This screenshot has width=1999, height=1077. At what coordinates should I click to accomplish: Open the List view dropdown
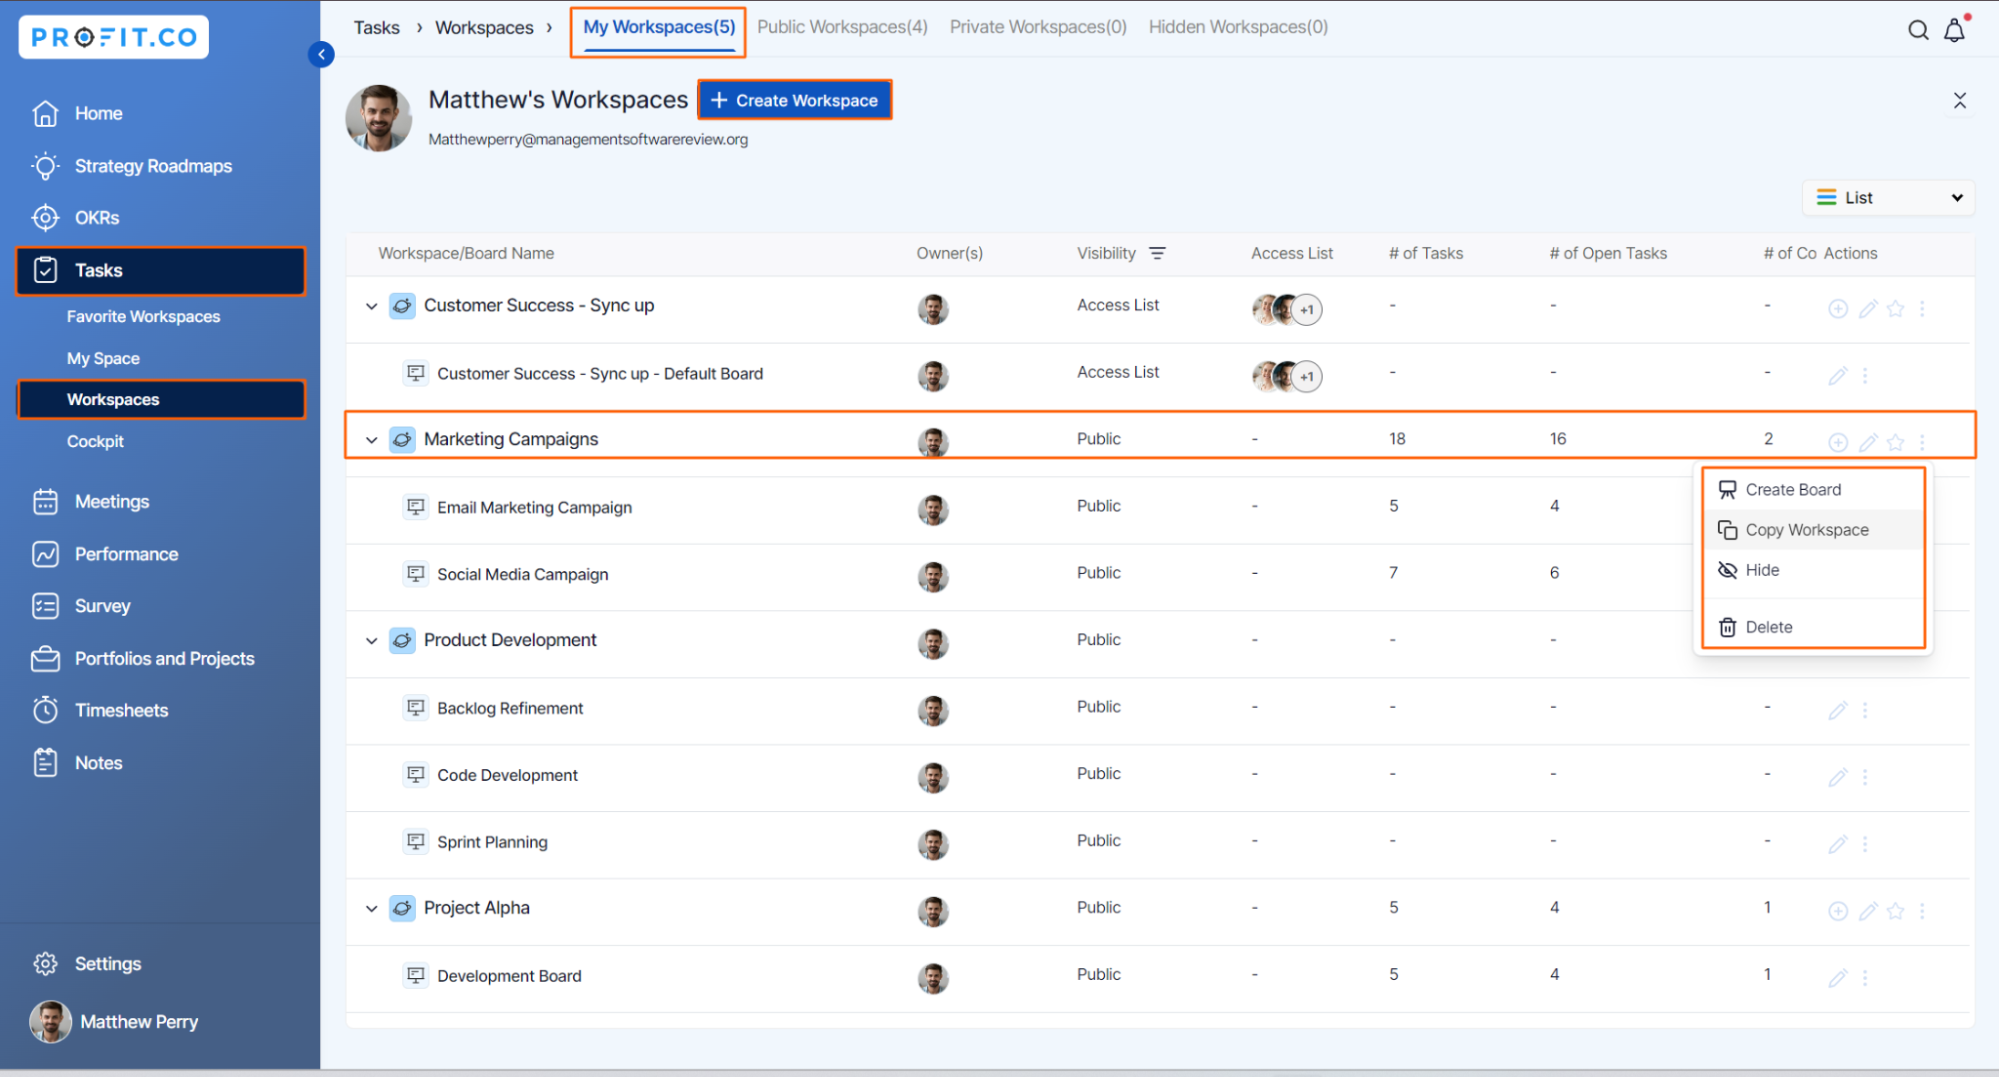(x=1887, y=198)
